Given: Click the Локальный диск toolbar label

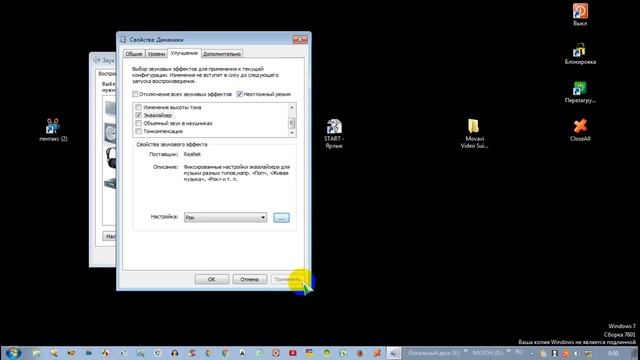Looking at the screenshot, I should click(433, 353).
